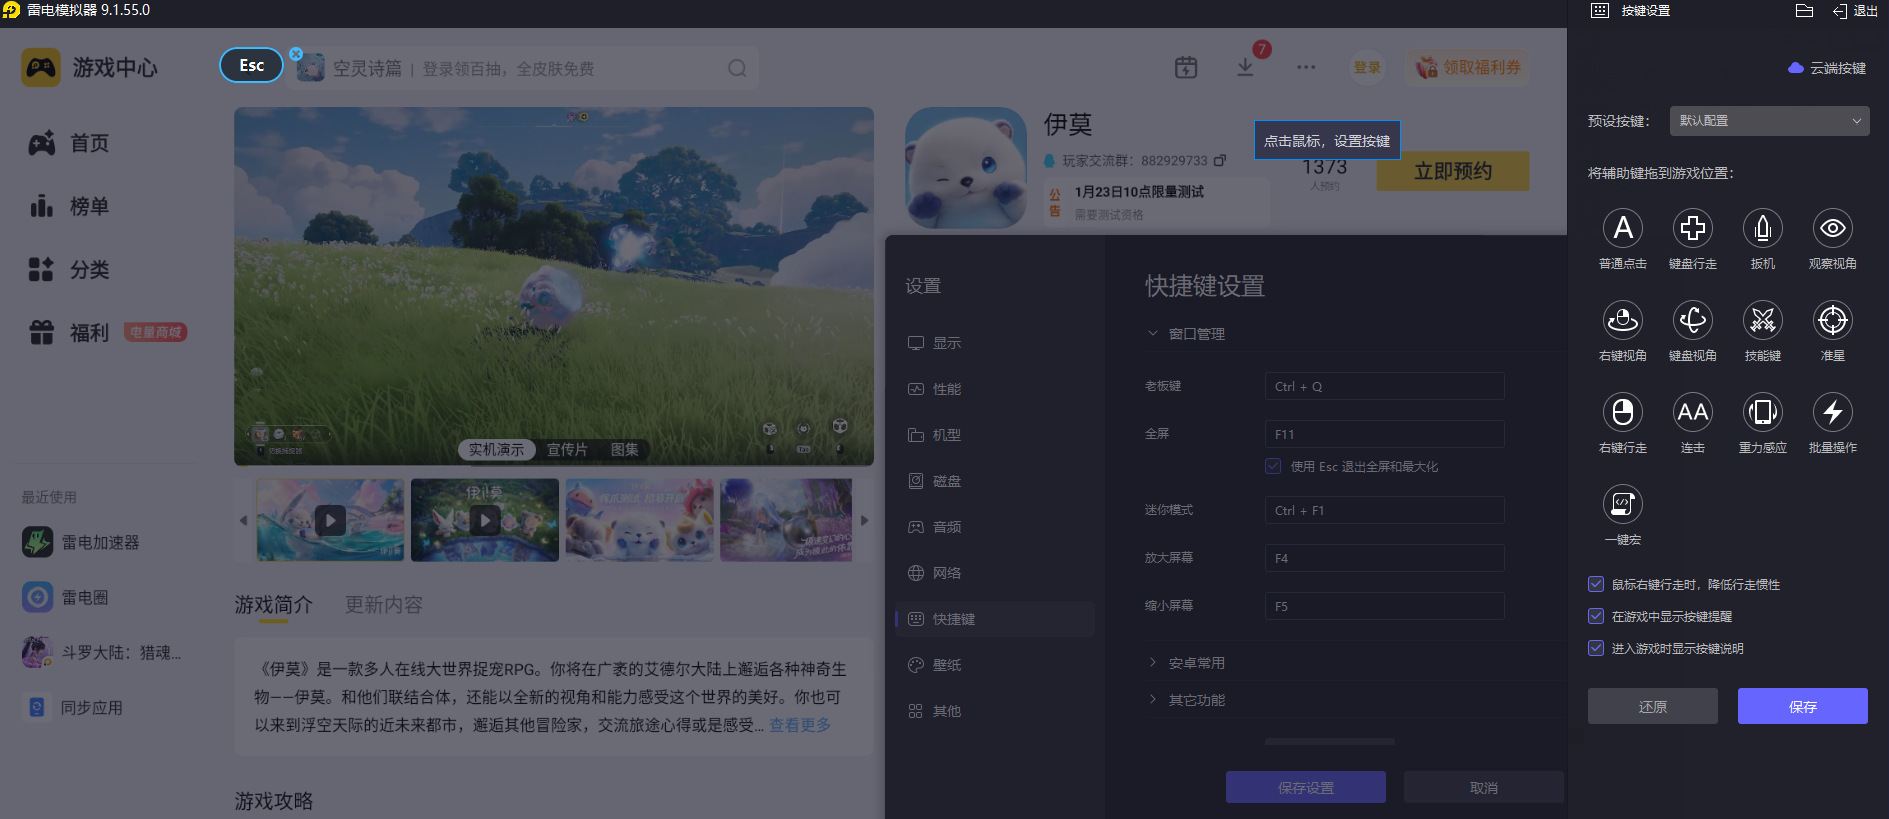Select the 重力感应 gravity sensor icon
The height and width of the screenshot is (819, 1889).
point(1762,413)
